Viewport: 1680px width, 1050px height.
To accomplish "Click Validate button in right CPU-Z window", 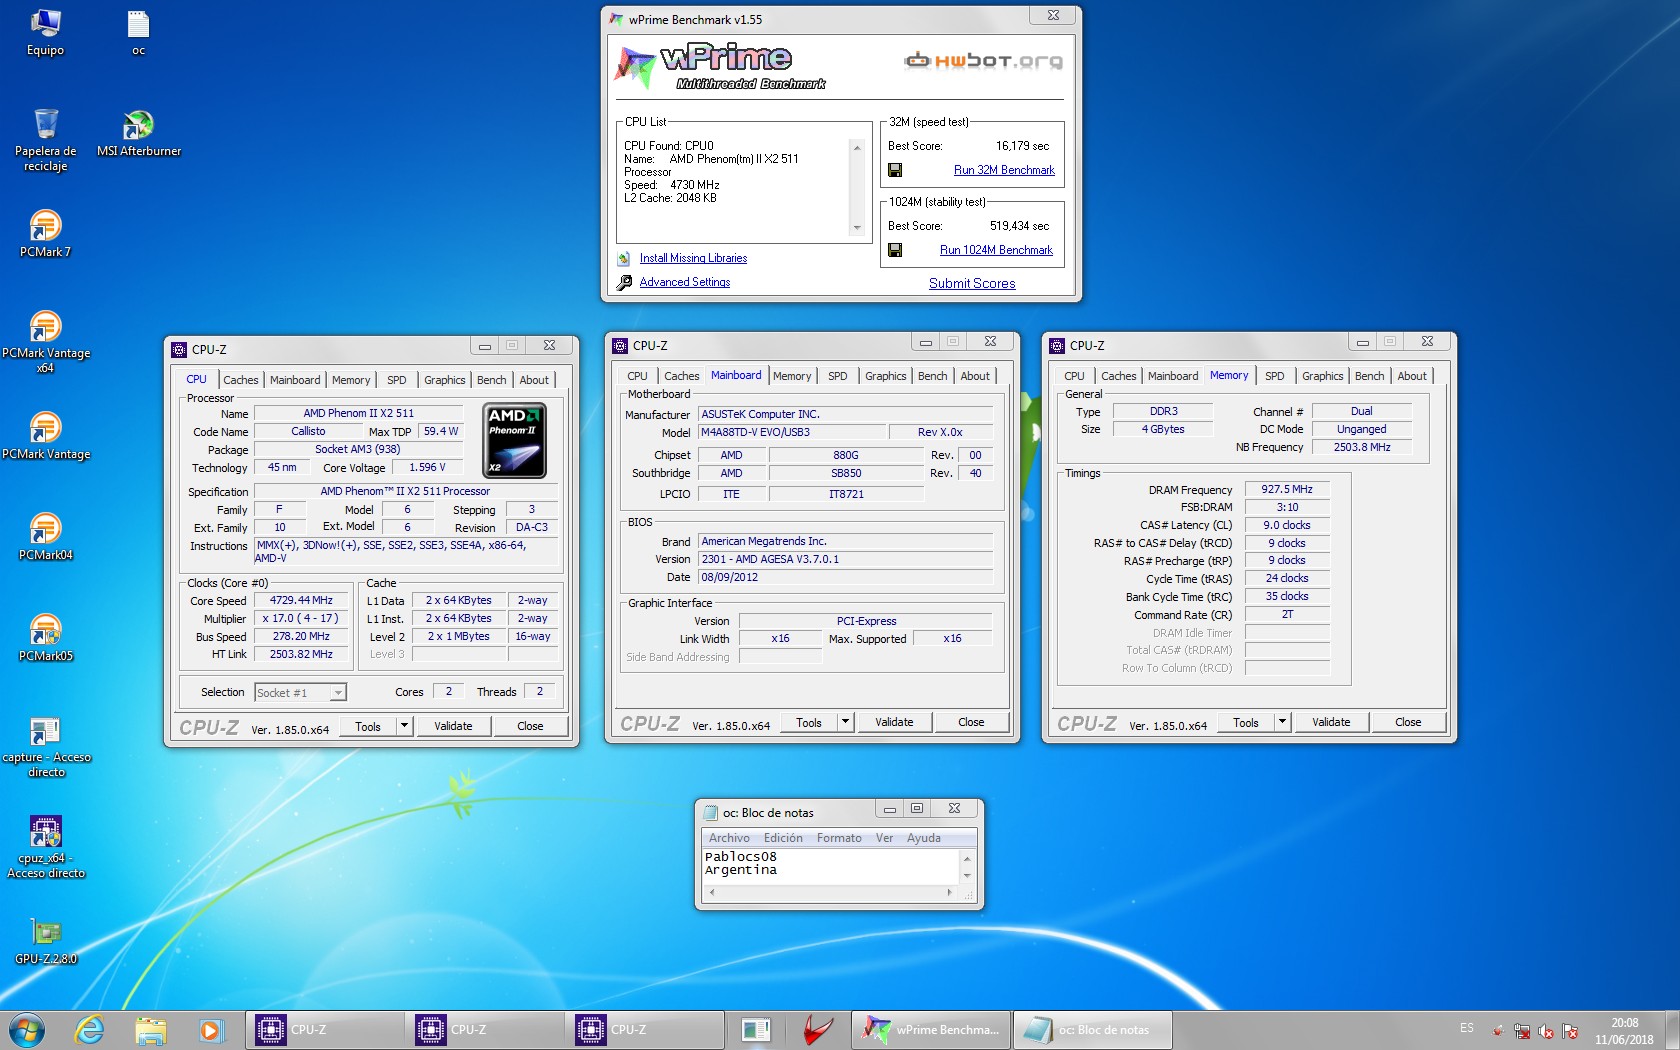I will tap(1331, 722).
